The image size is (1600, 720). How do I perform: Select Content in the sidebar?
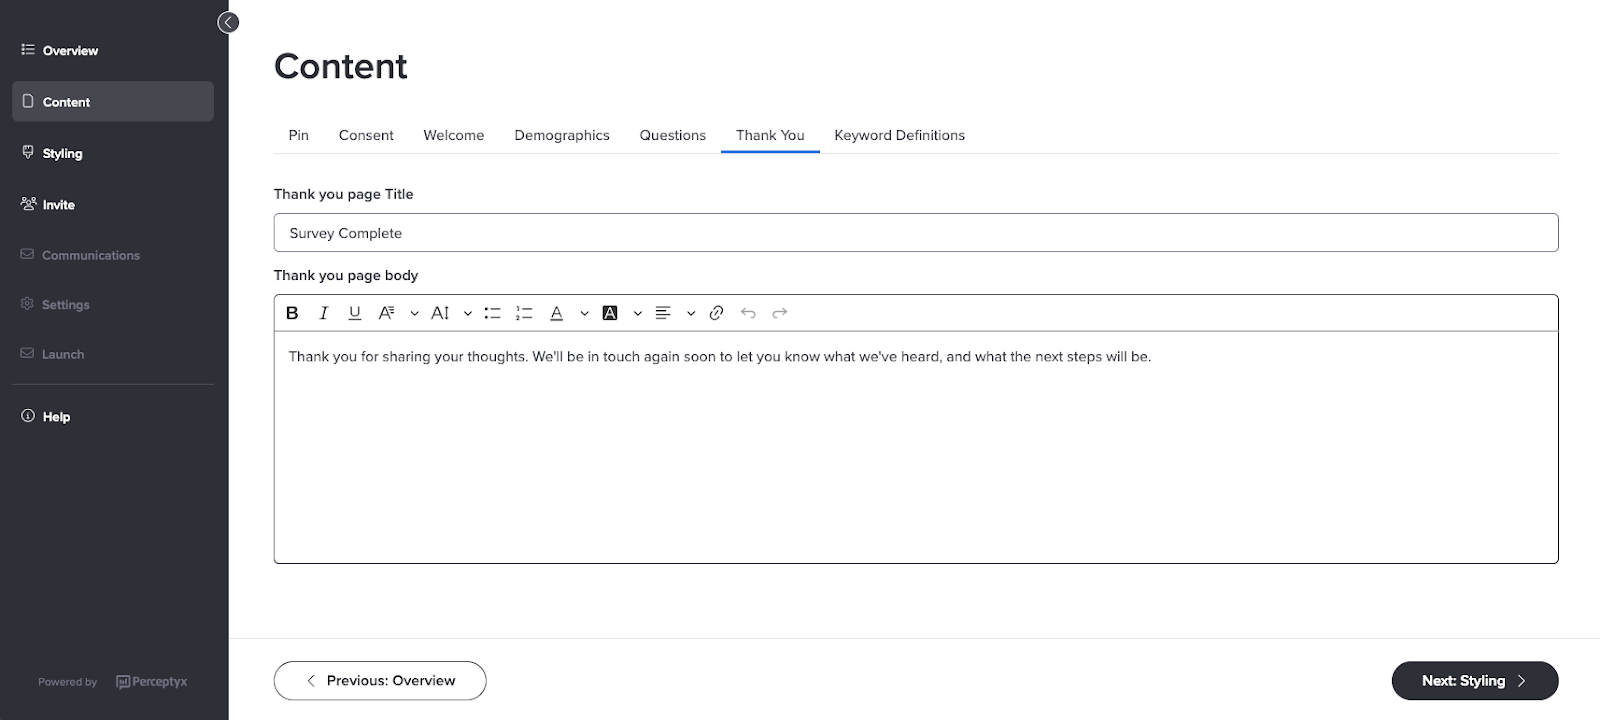(113, 101)
